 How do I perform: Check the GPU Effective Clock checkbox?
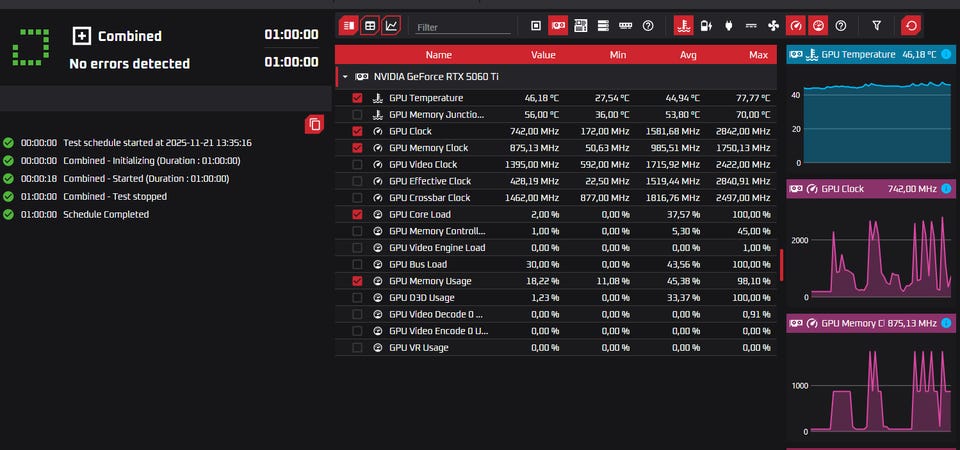point(357,181)
